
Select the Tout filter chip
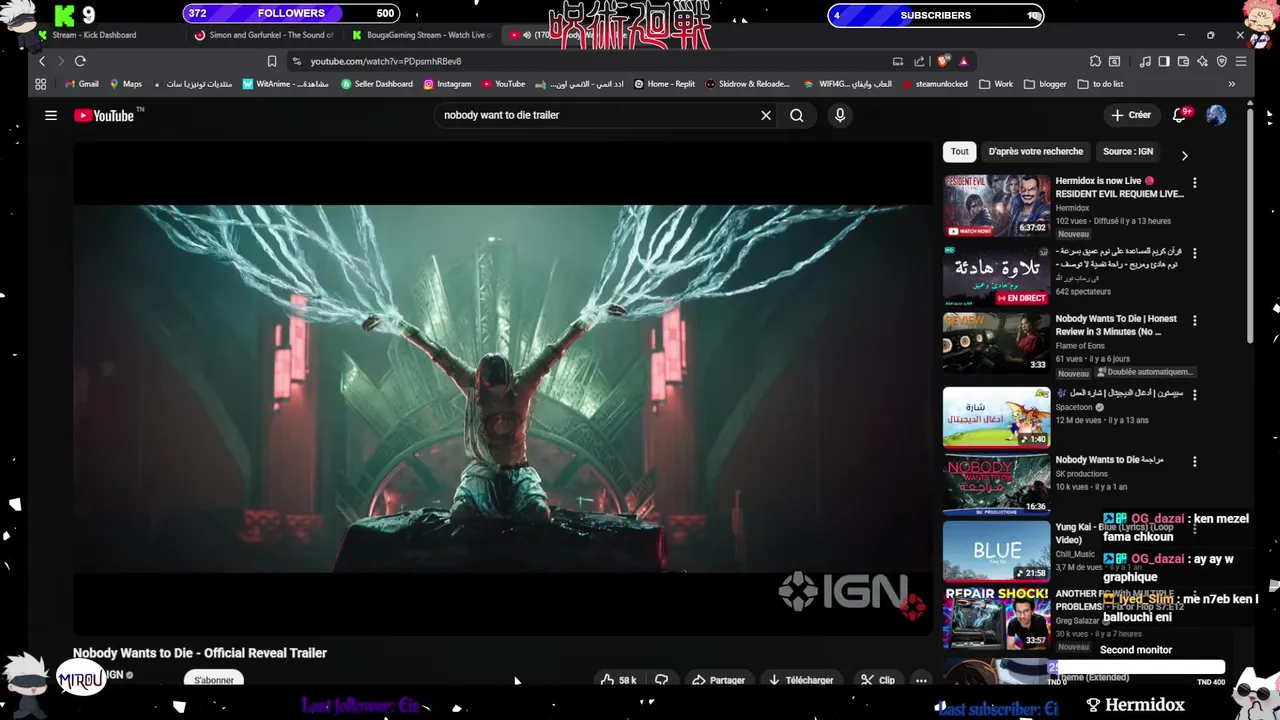[960, 152]
